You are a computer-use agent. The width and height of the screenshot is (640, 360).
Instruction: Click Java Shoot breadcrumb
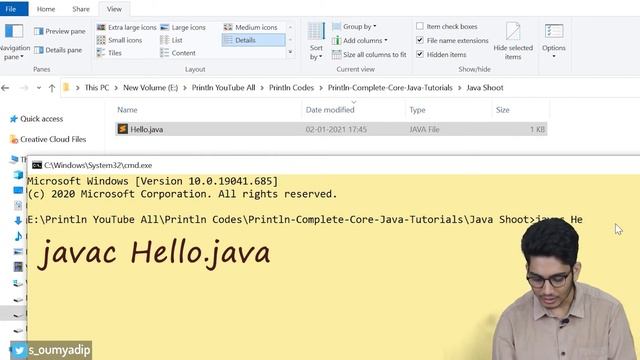485,88
